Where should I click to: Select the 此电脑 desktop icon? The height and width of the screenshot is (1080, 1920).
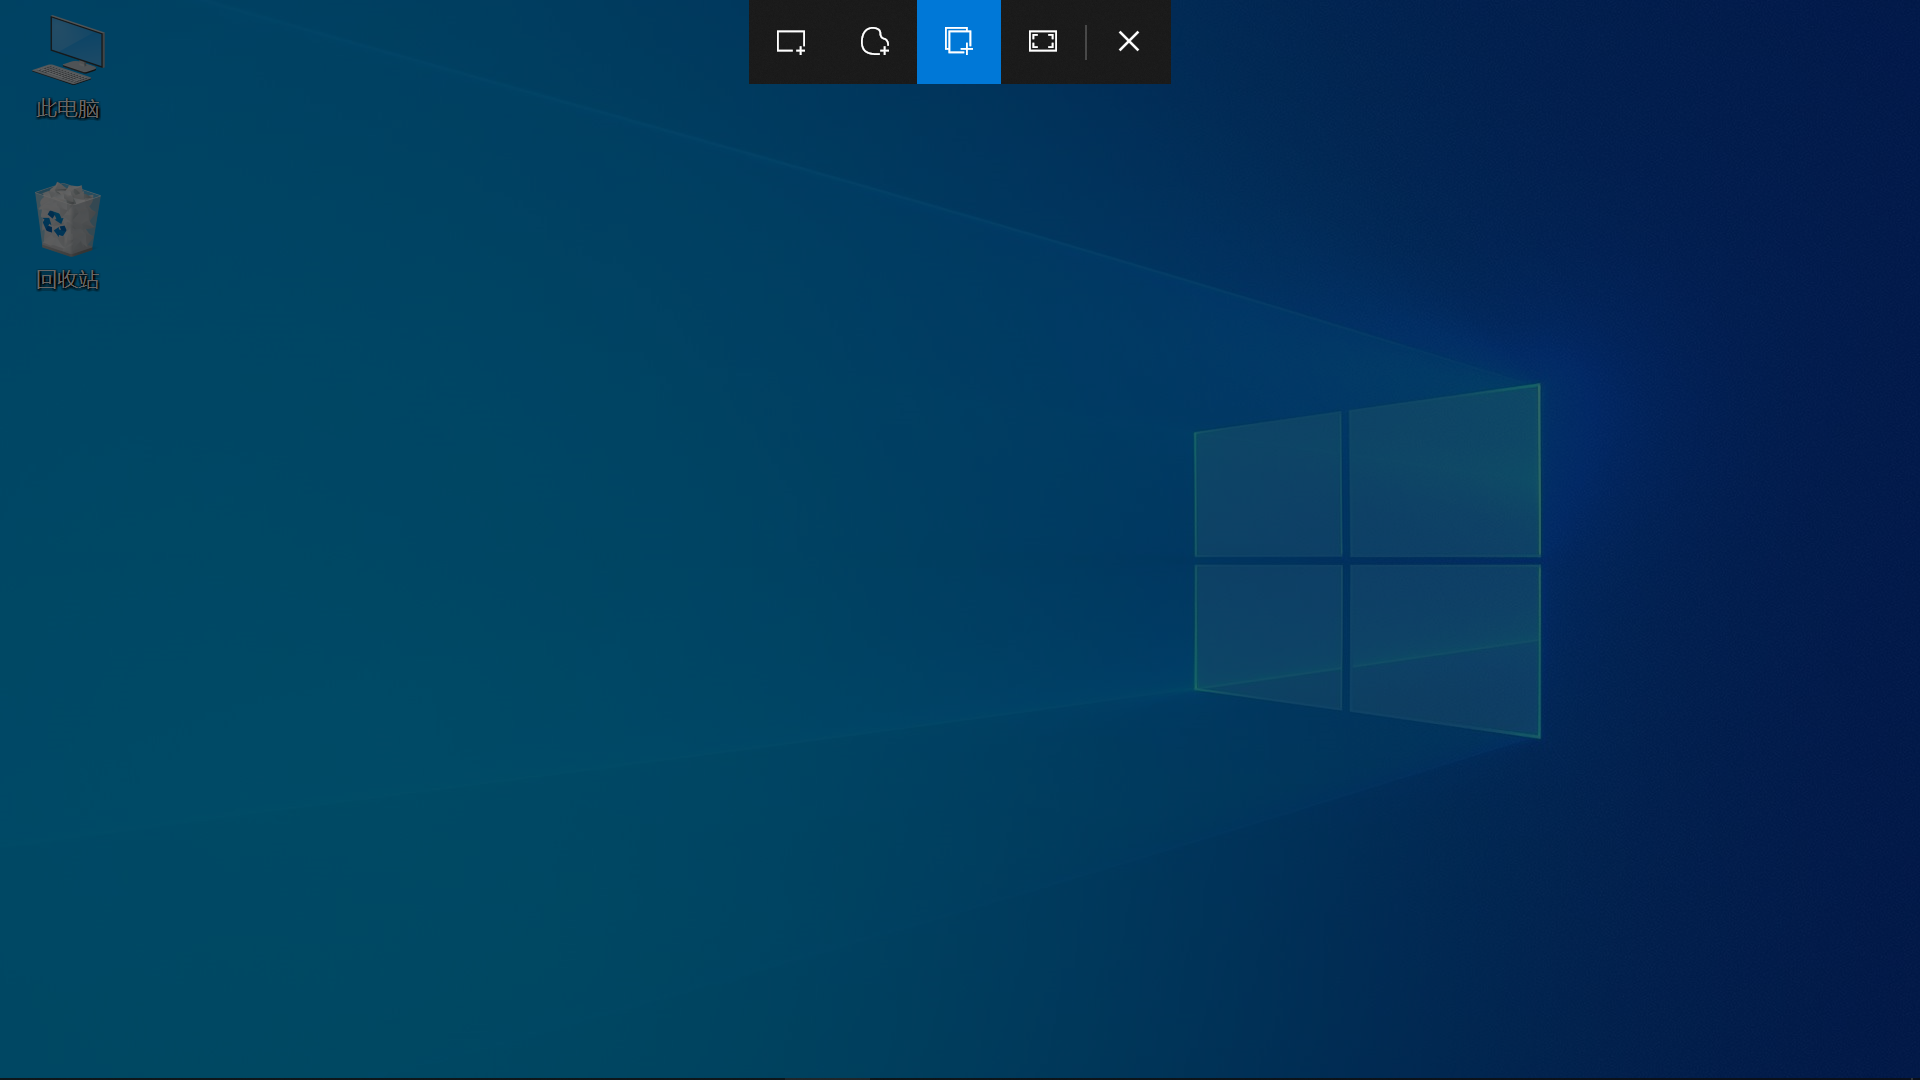[x=68, y=50]
